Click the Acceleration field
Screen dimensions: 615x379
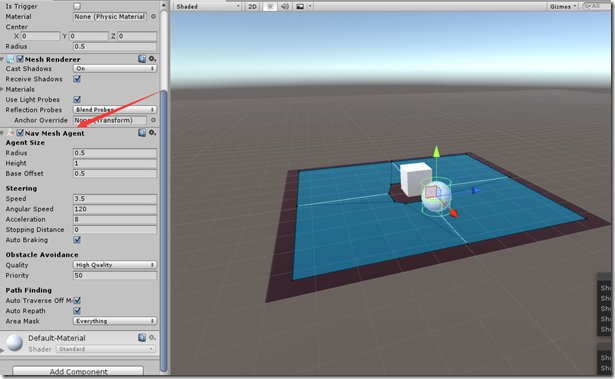coord(115,219)
